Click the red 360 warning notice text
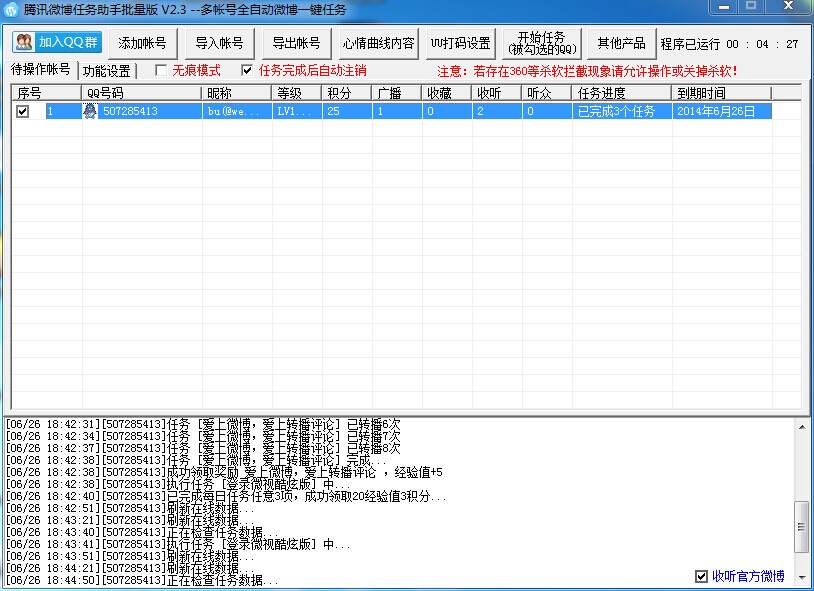814x591 pixels. coord(588,71)
